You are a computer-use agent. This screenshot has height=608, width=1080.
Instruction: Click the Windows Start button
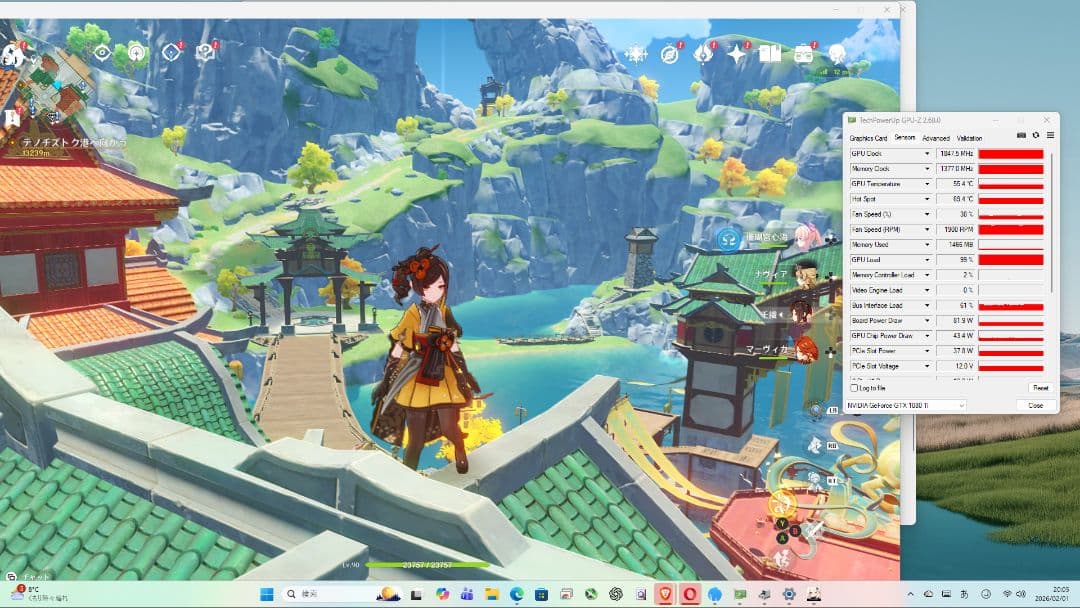click(267, 594)
